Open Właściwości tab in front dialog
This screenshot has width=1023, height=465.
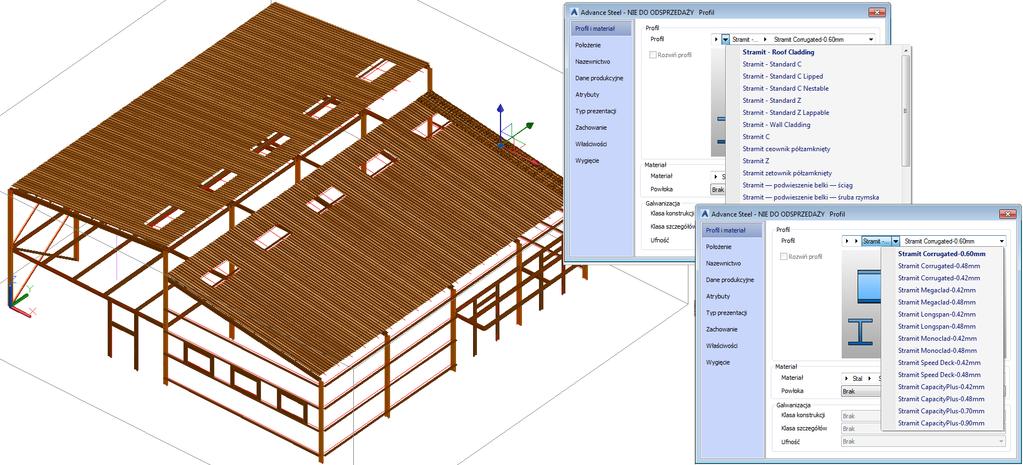pos(722,346)
